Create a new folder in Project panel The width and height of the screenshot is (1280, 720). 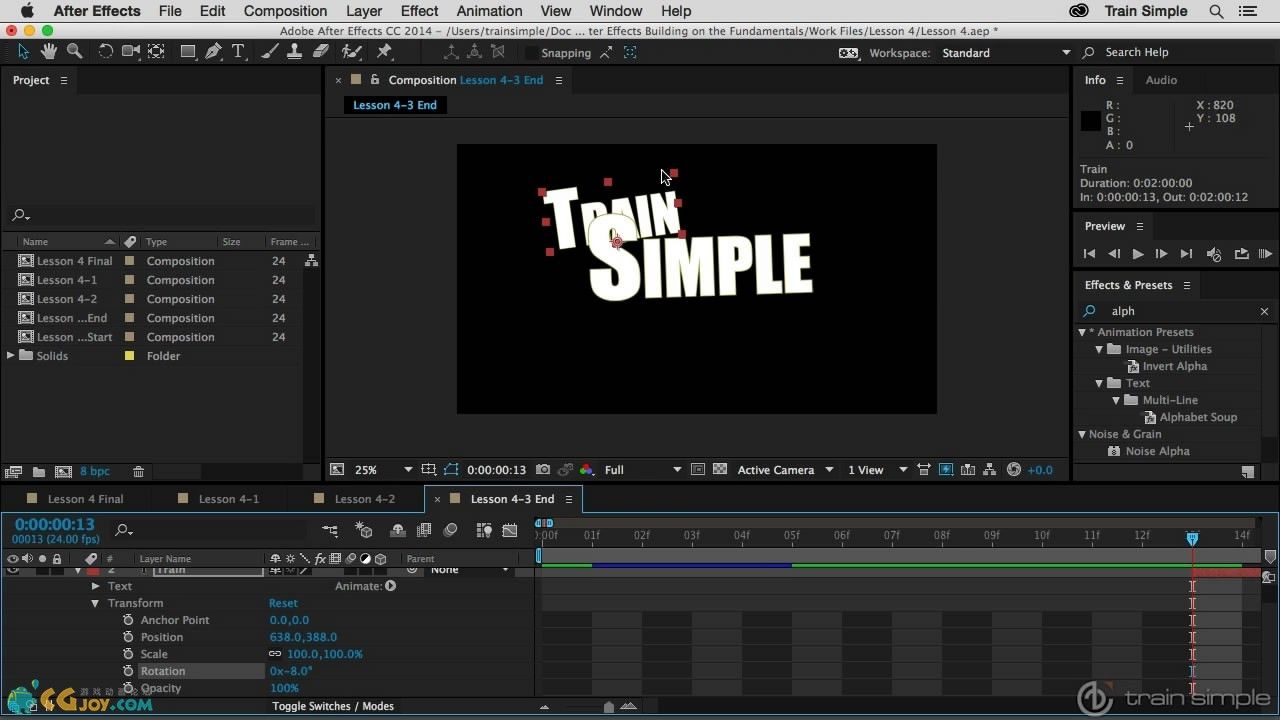pos(38,472)
